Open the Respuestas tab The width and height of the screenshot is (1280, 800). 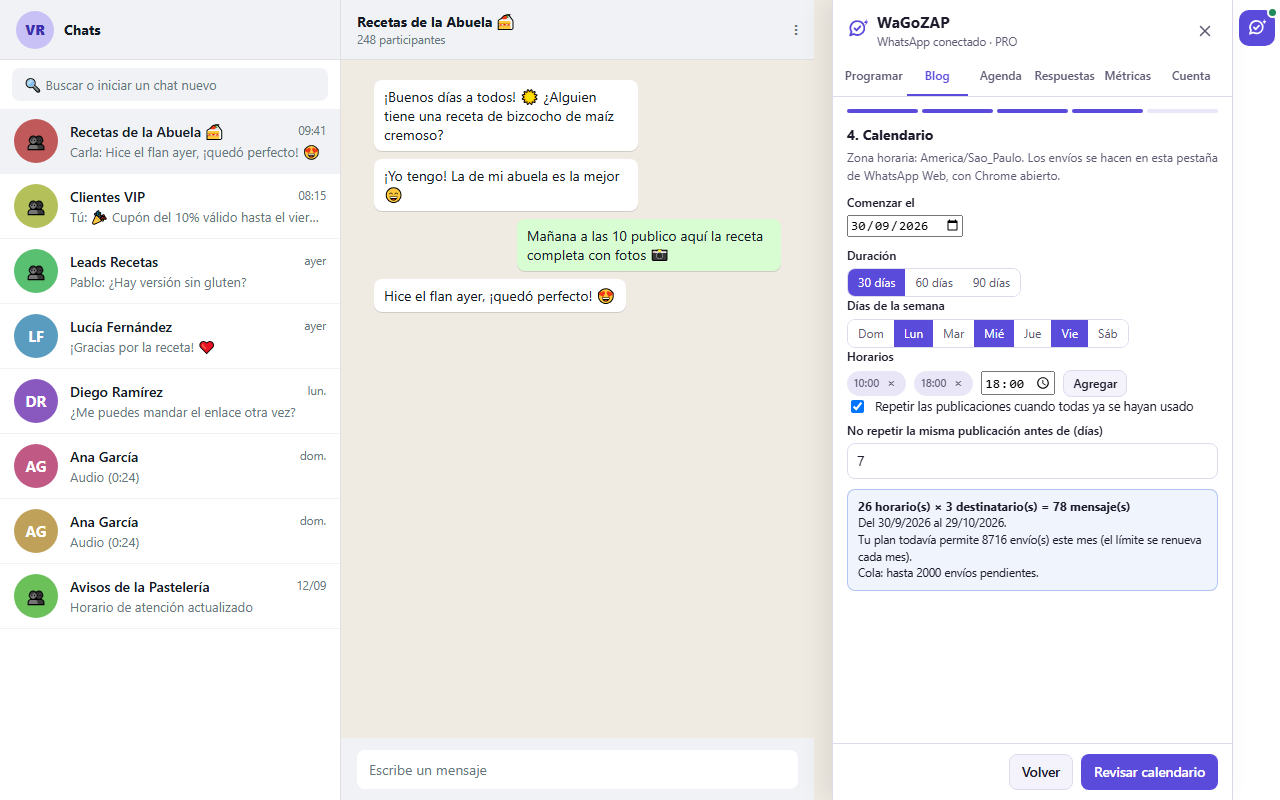point(1064,76)
